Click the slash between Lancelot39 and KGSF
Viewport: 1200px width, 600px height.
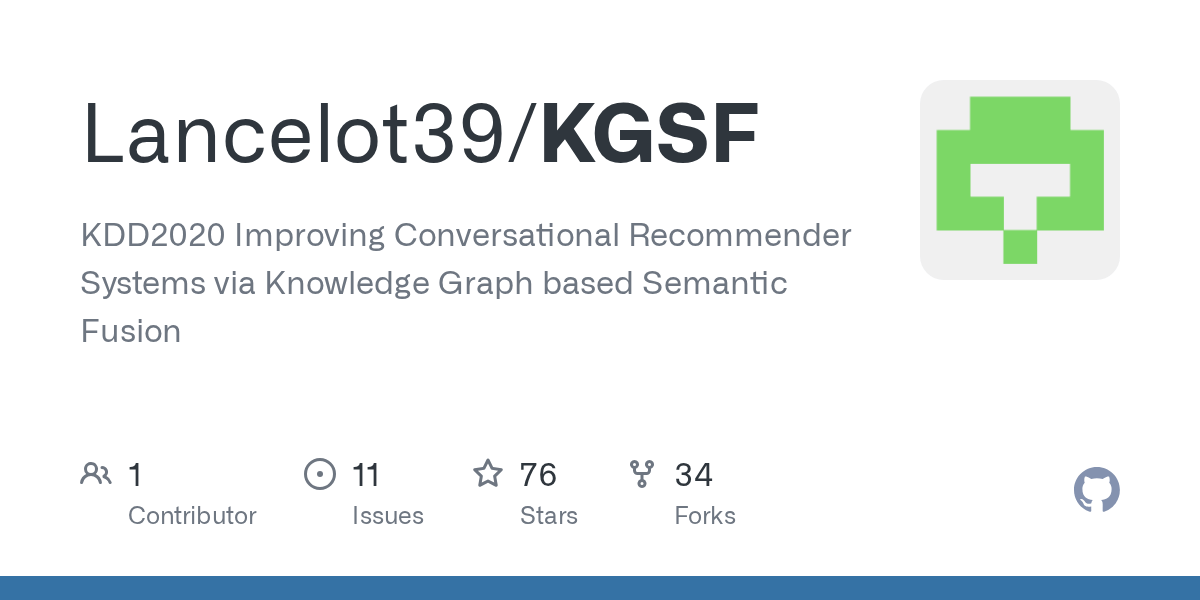tap(523, 134)
